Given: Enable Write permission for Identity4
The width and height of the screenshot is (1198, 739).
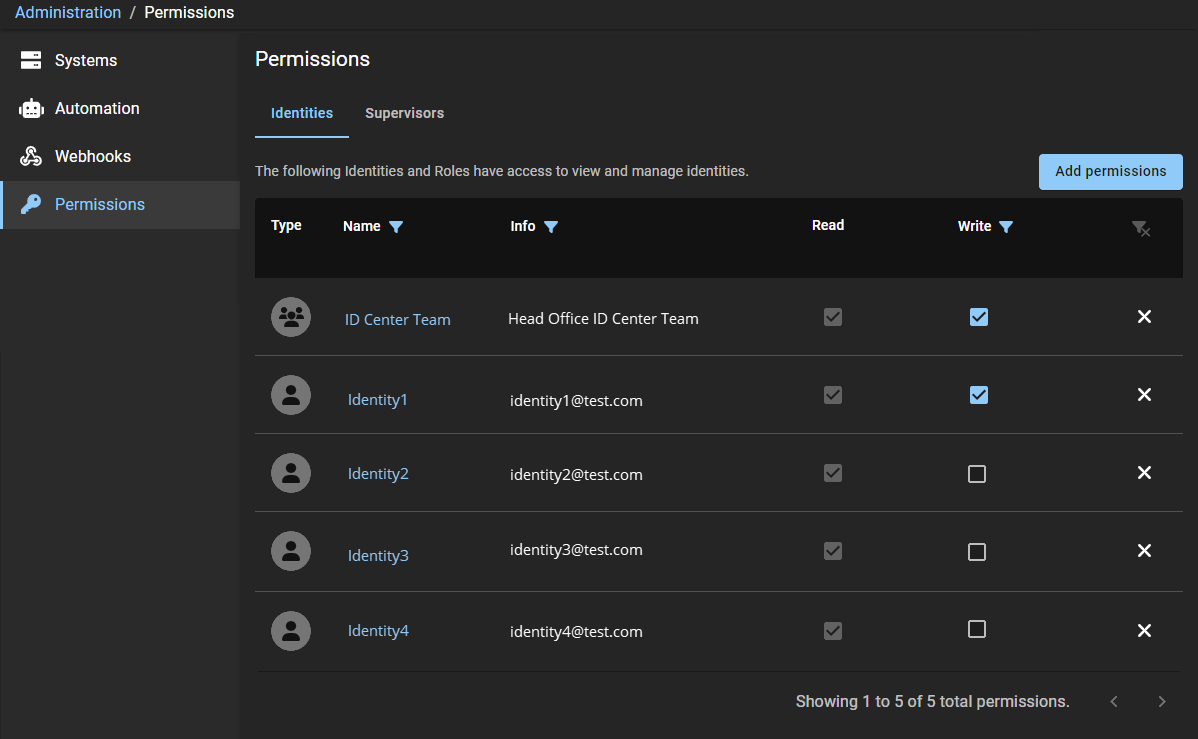Looking at the screenshot, I should (x=976, y=629).
